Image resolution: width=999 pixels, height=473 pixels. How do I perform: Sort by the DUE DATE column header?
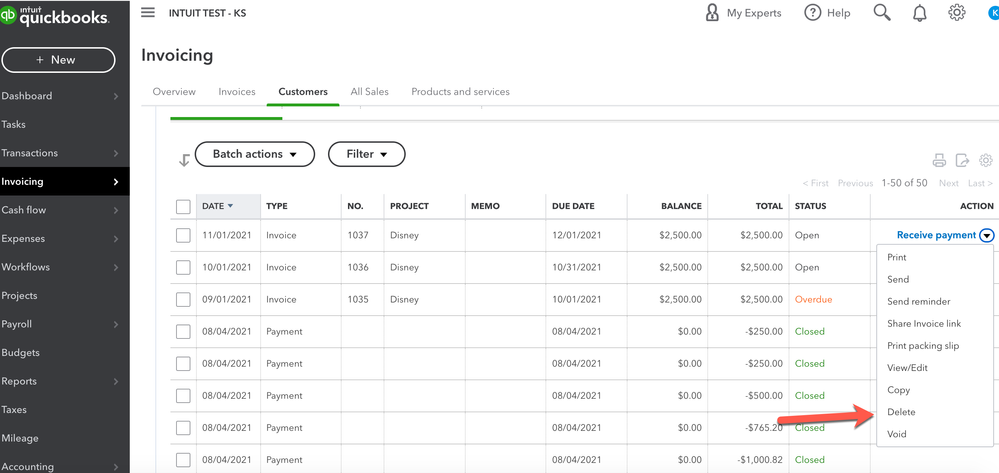[573, 206]
